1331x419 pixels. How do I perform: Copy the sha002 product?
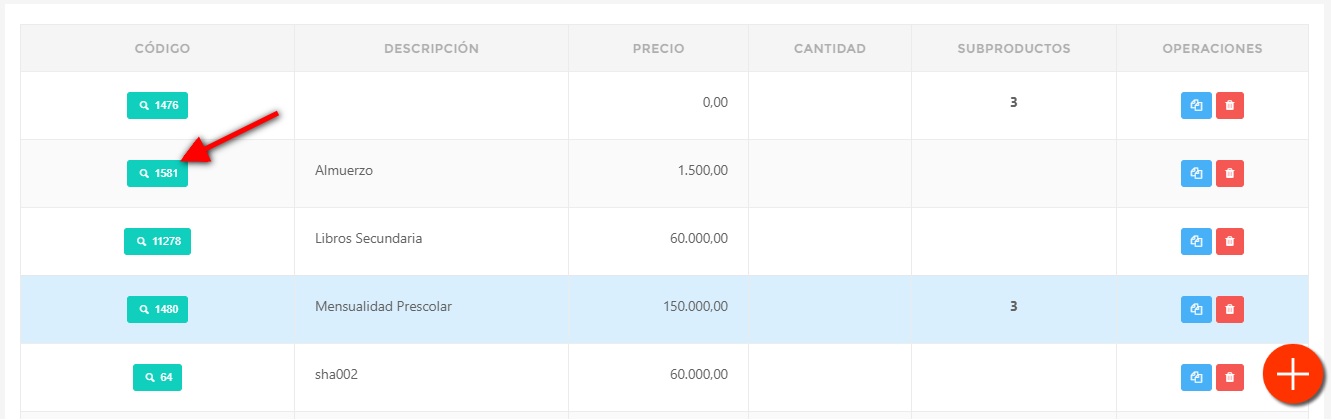(1196, 377)
